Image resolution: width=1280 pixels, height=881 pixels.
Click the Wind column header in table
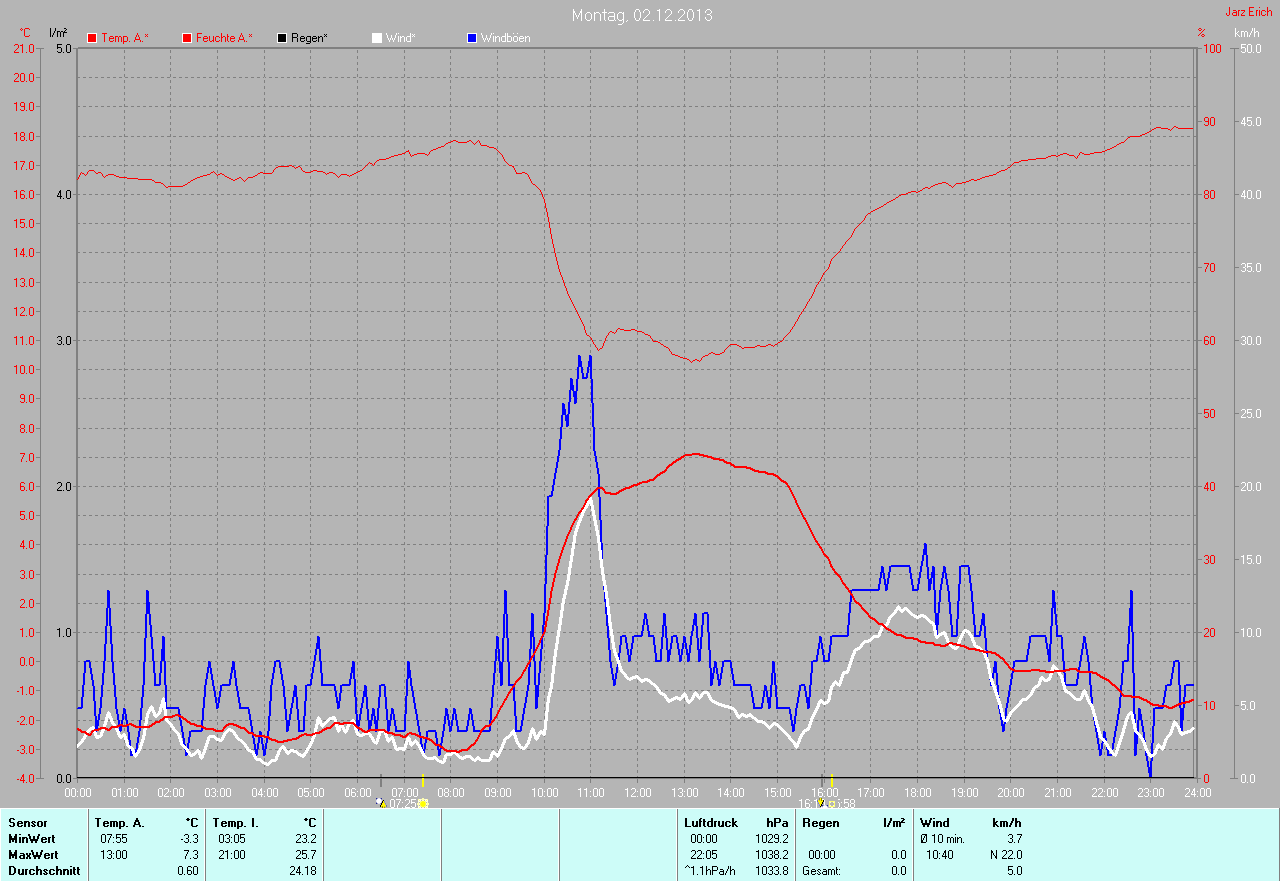click(934, 822)
